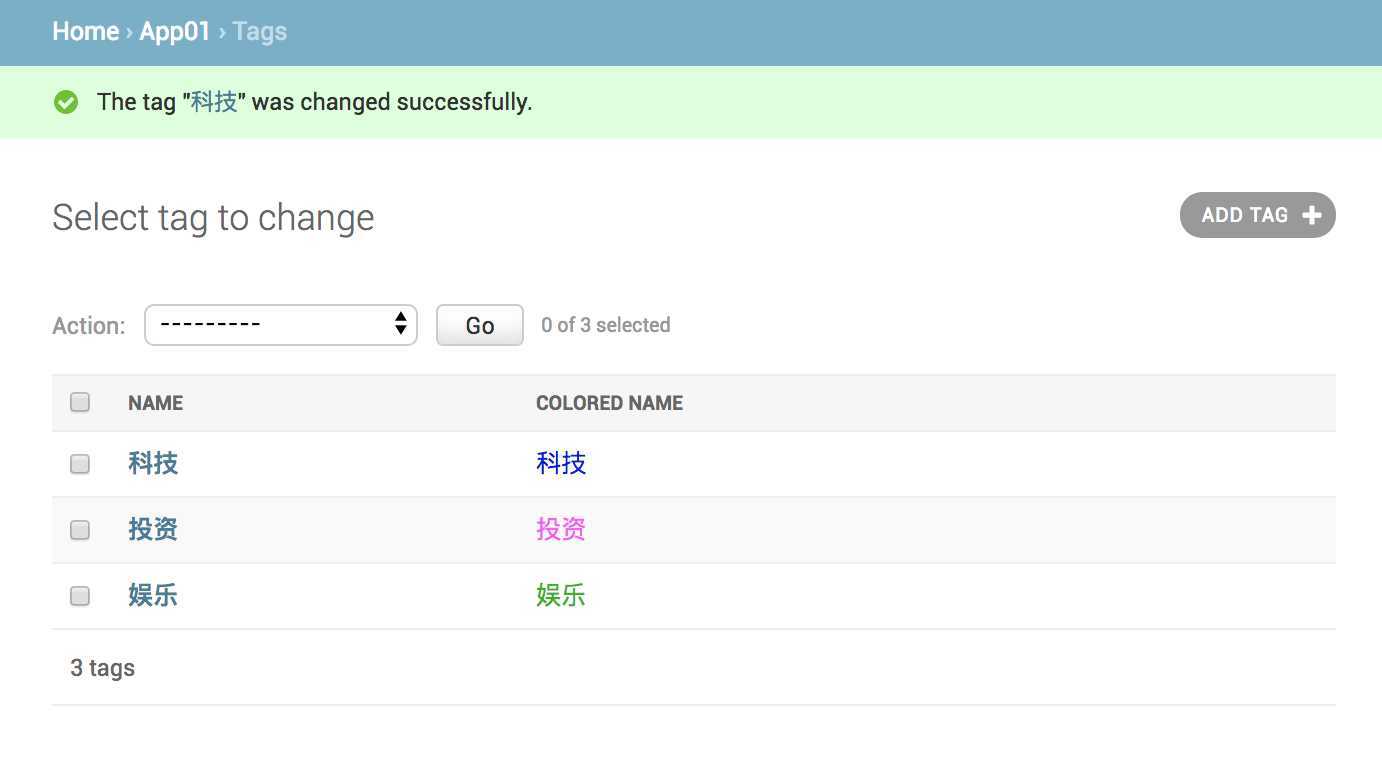Open the 投资 tag in Name column
Viewport: 1382px width, 762px height.
pyautogui.click(x=153, y=529)
